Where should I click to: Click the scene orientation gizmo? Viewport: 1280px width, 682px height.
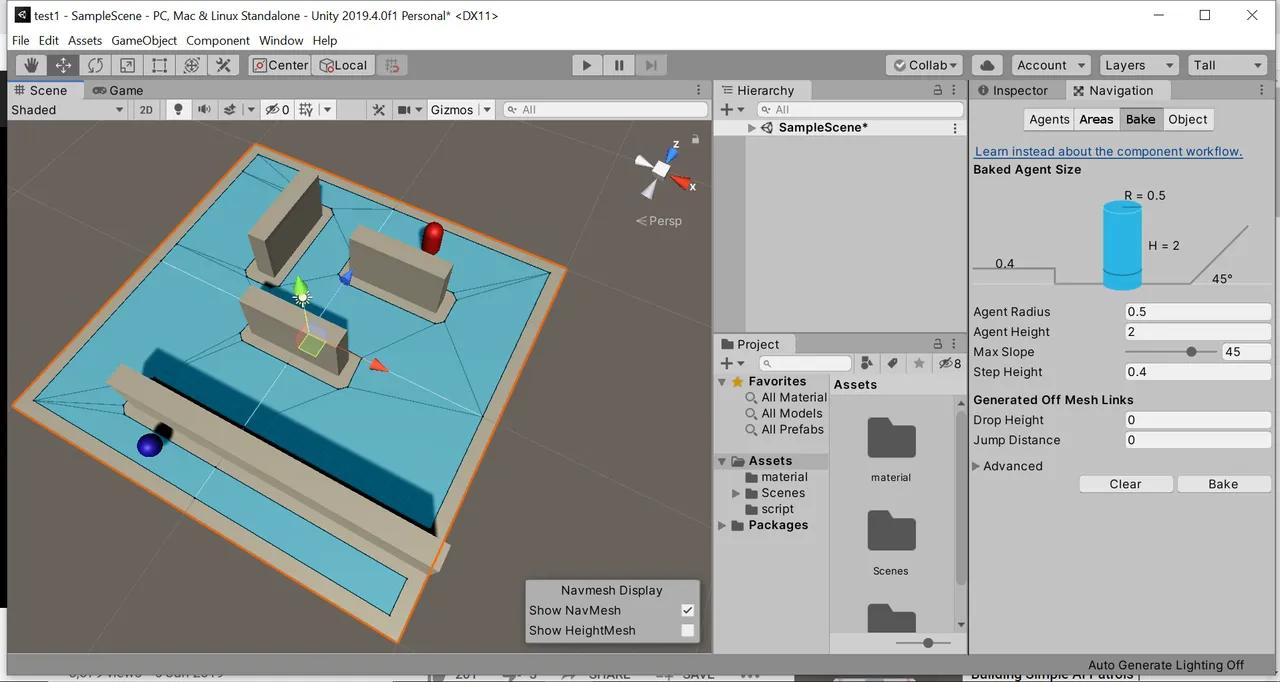662,170
